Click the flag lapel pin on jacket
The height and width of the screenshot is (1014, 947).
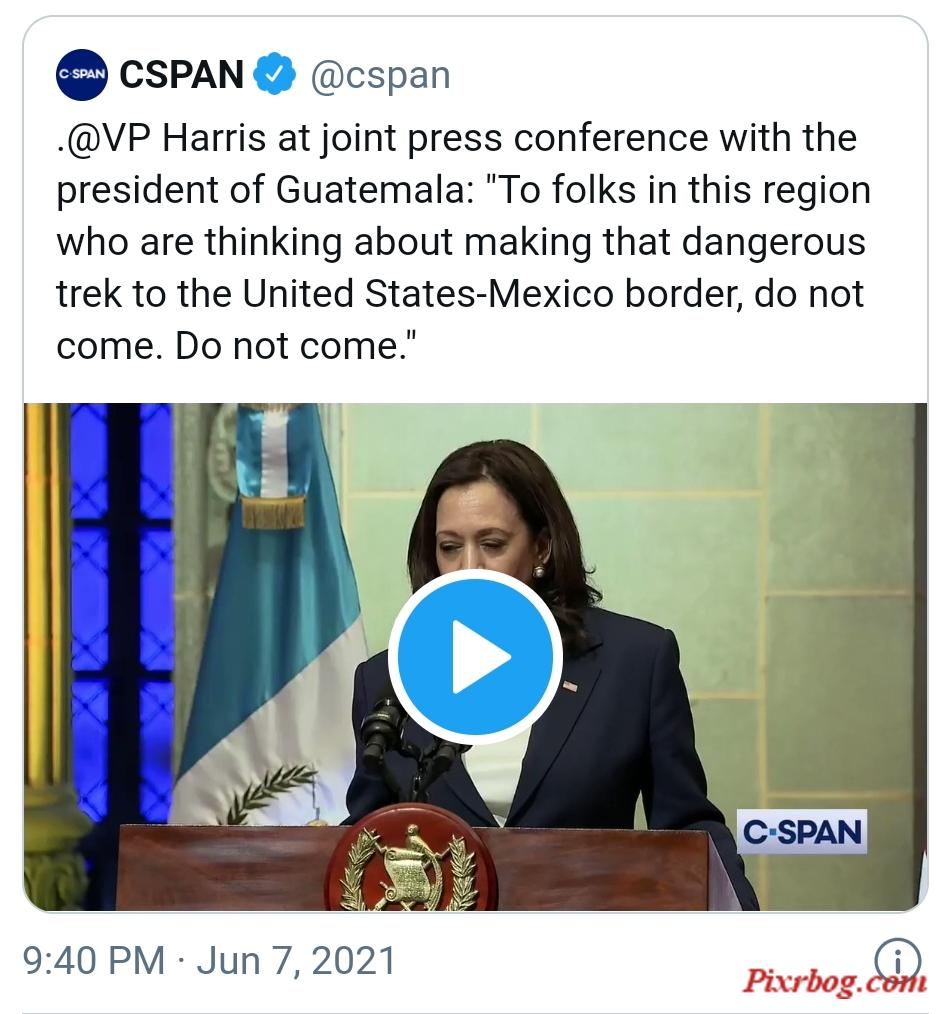click(569, 686)
